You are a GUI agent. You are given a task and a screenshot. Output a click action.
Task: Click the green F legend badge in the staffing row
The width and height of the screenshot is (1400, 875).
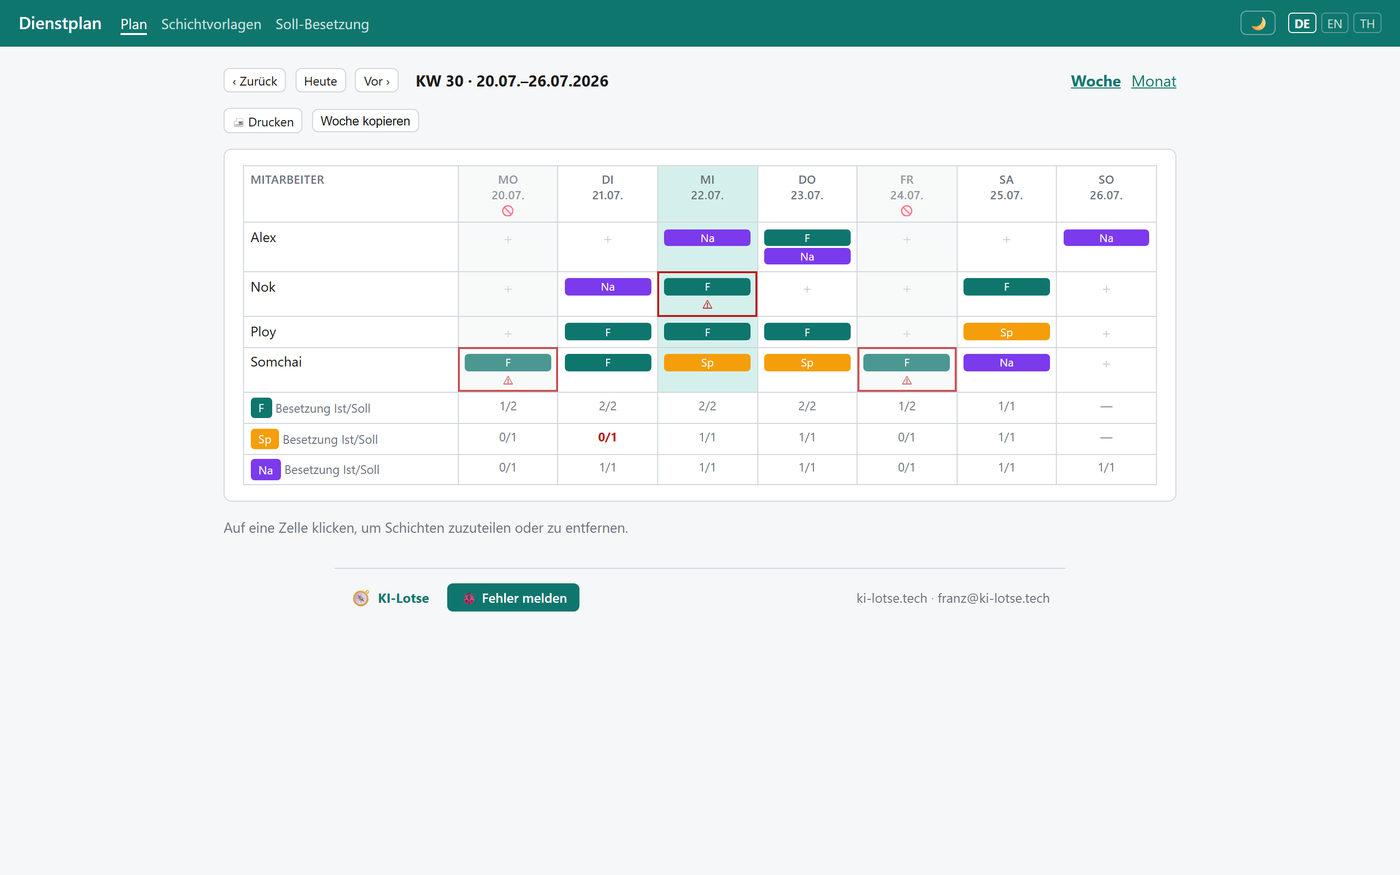pyautogui.click(x=261, y=408)
